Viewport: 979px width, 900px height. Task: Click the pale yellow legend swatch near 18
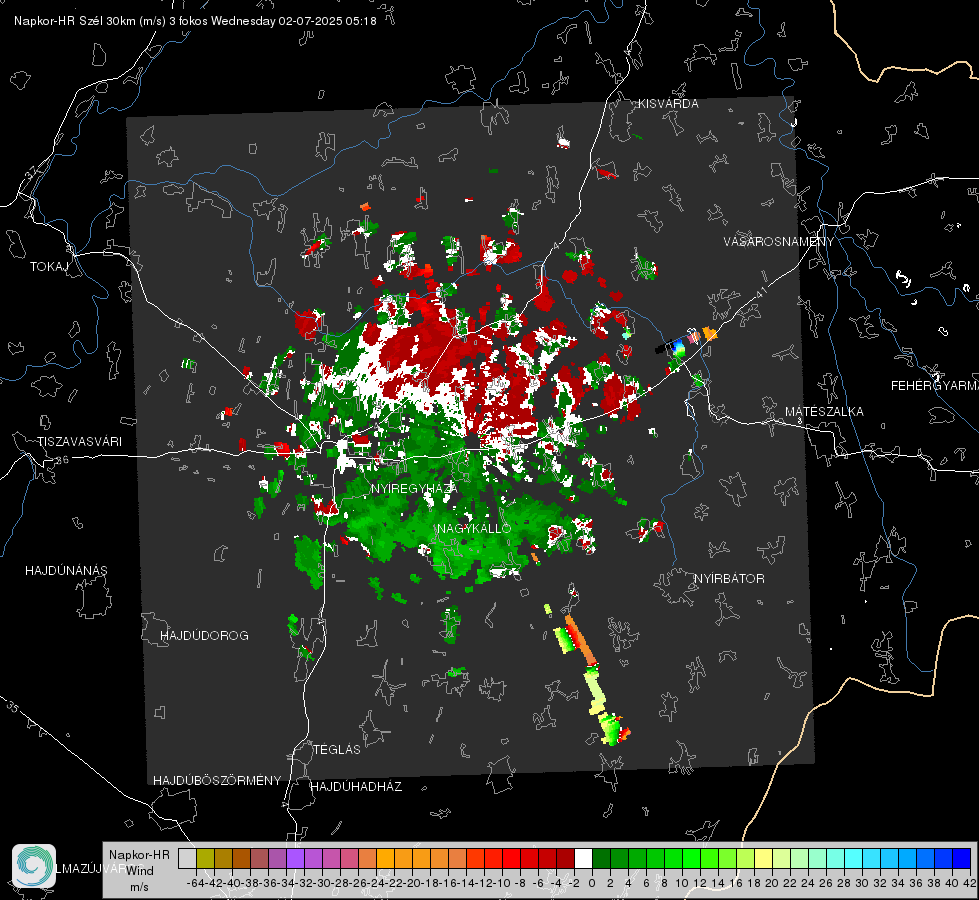pyautogui.click(x=763, y=858)
